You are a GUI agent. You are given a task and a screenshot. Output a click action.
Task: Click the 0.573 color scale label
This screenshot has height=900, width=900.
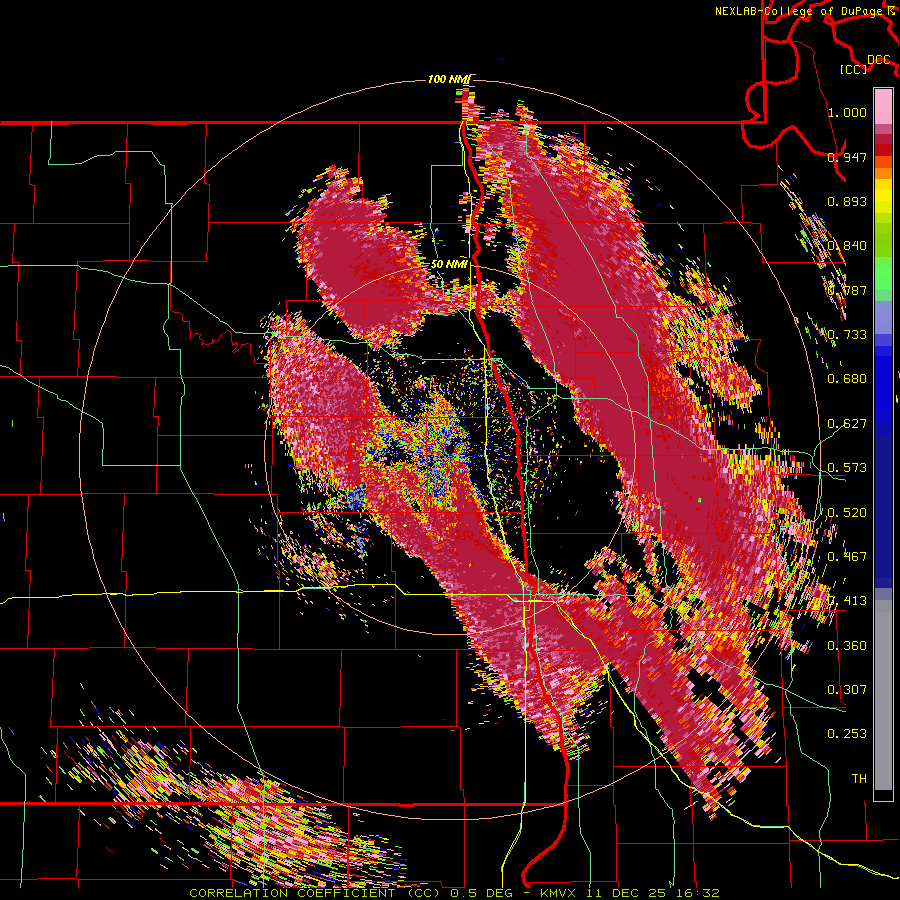tap(847, 468)
